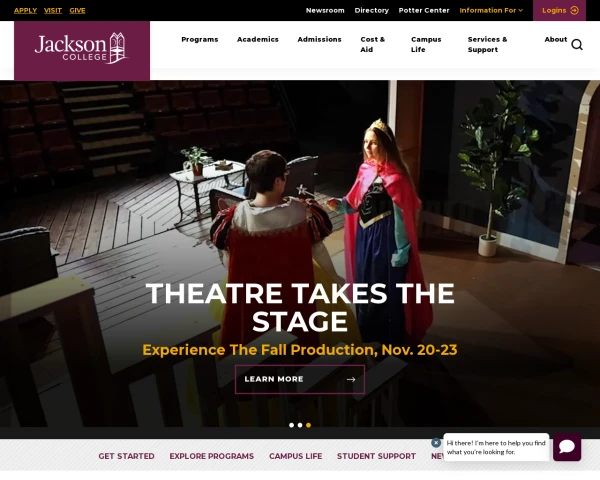The height and width of the screenshot is (480, 600).
Task: Open the Campus Life menu
Action: coord(426,44)
